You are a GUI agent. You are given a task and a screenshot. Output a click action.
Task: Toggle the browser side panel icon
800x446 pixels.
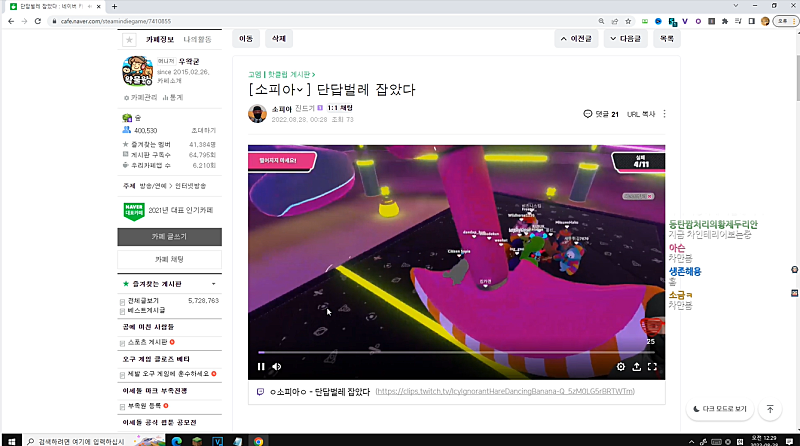pyautogui.click(x=752, y=21)
